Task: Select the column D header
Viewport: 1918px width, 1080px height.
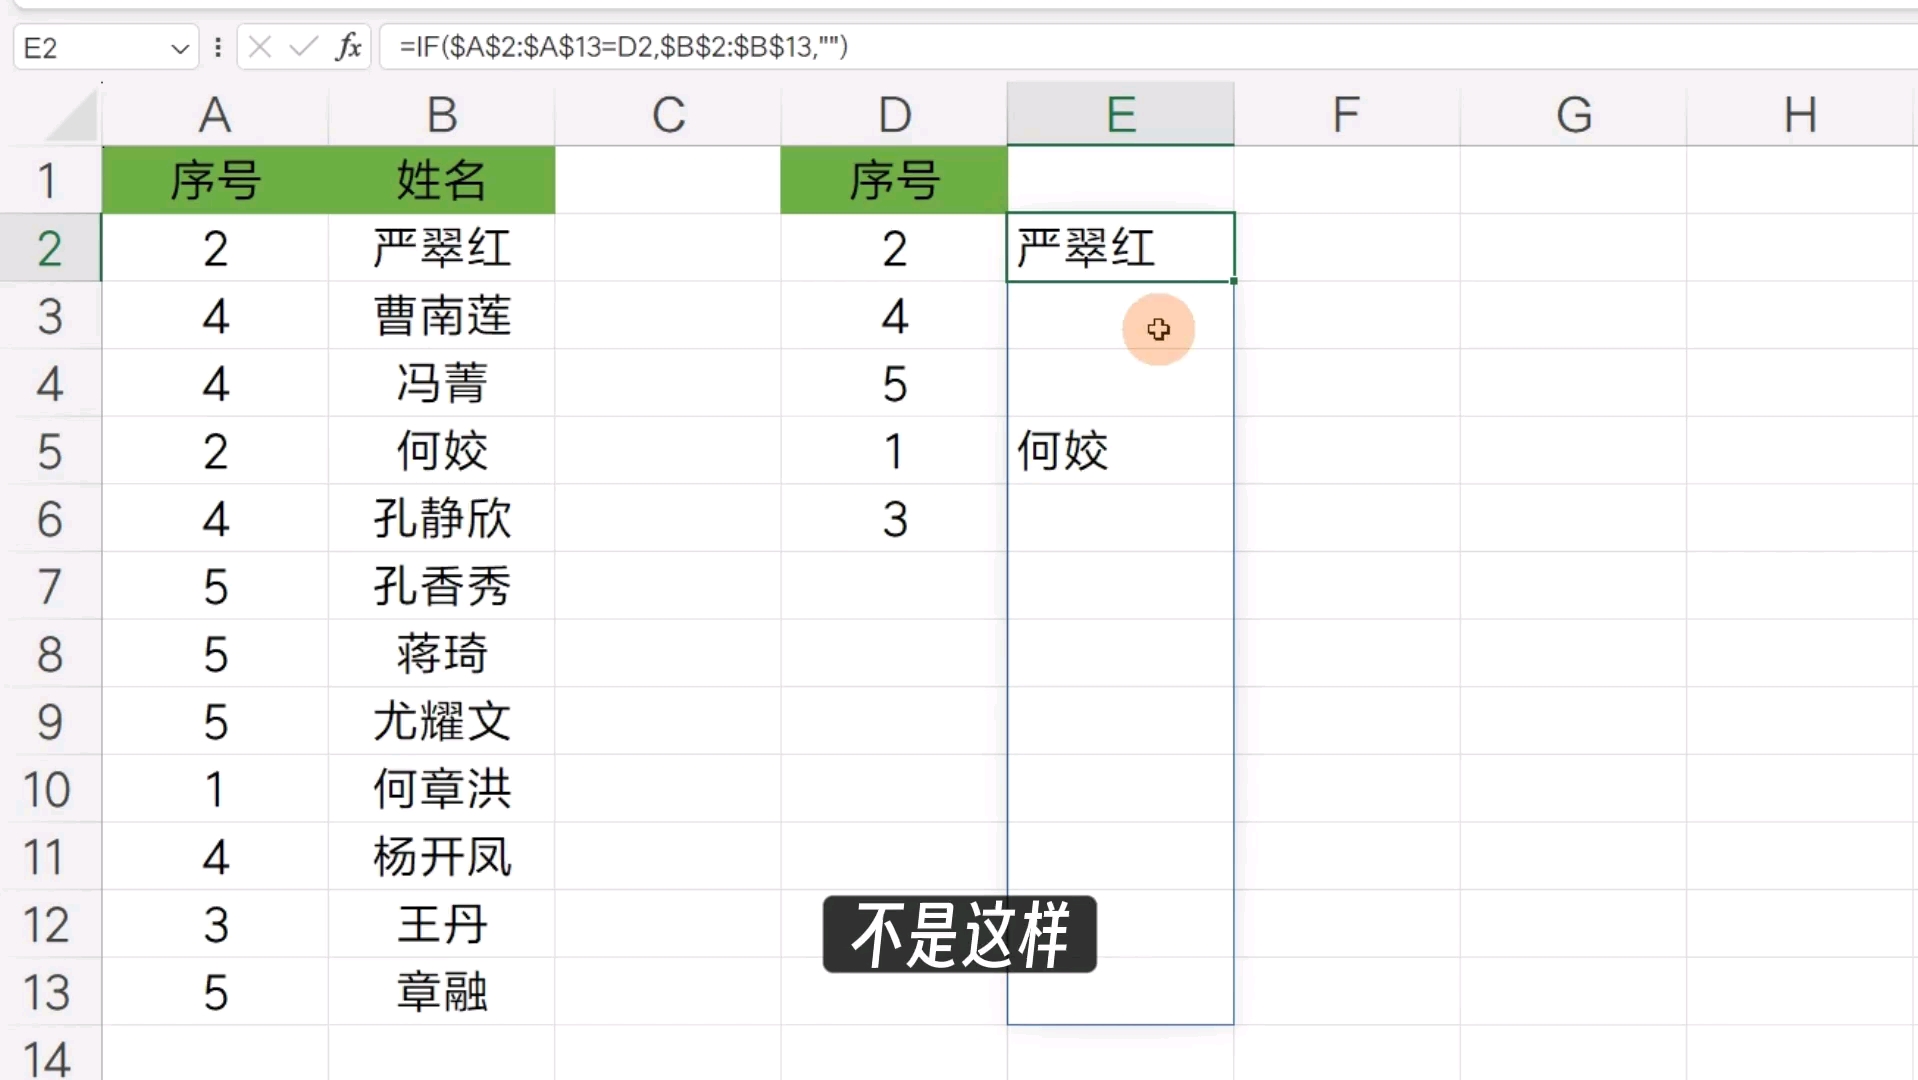Action: (x=893, y=114)
